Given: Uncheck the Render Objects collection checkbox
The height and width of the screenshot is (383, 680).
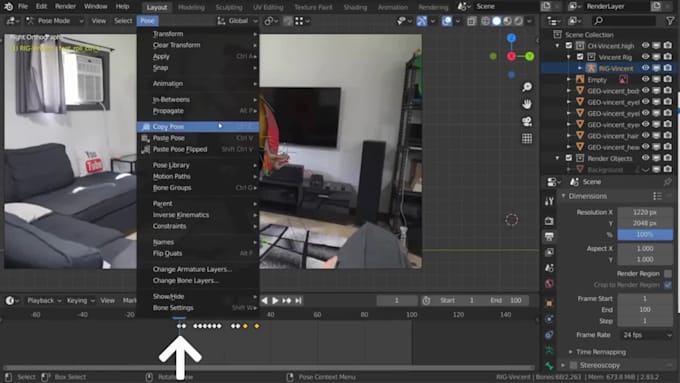Looking at the screenshot, I should [x=569, y=158].
